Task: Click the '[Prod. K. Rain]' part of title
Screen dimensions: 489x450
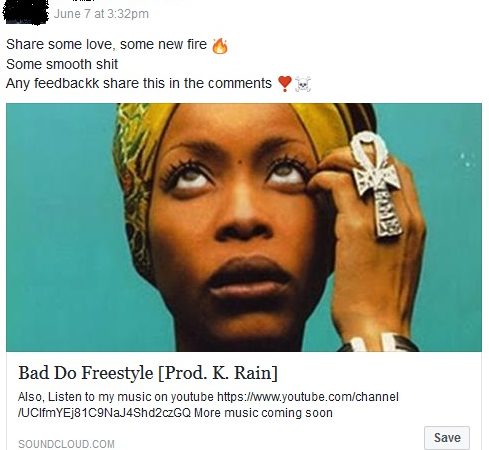Action: pyautogui.click(x=218, y=373)
